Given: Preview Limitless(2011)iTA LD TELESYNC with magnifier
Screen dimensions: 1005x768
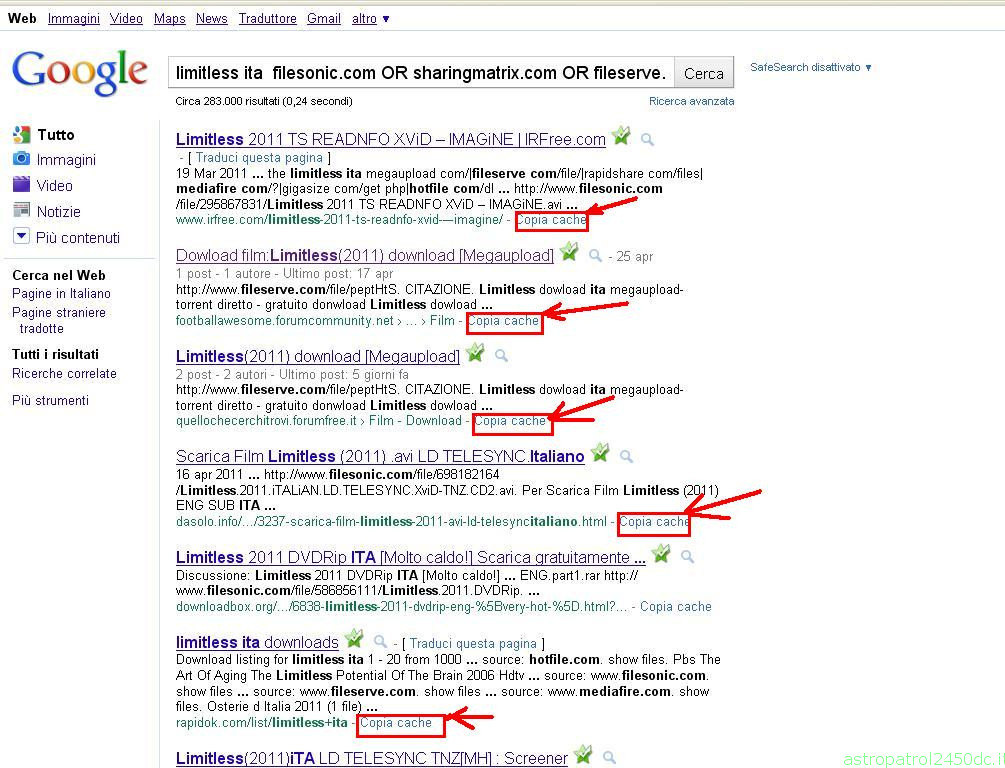Looking at the screenshot, I should (x=610, y=758).
